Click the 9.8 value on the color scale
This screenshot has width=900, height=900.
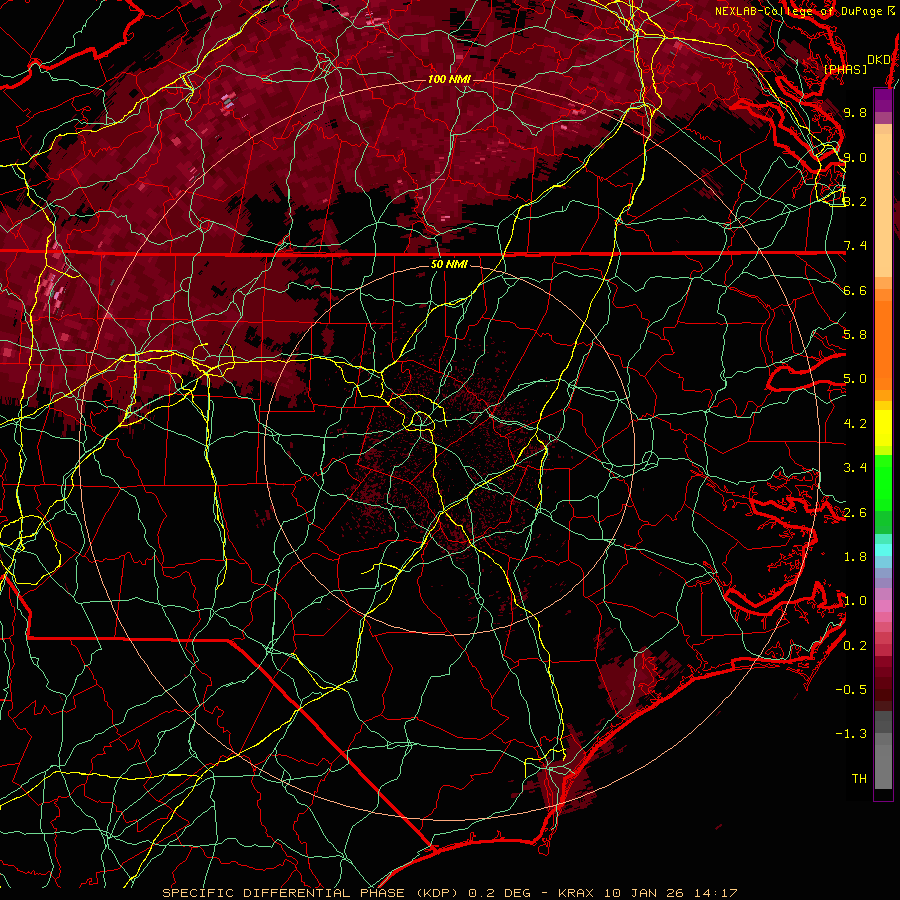(855, 112)
